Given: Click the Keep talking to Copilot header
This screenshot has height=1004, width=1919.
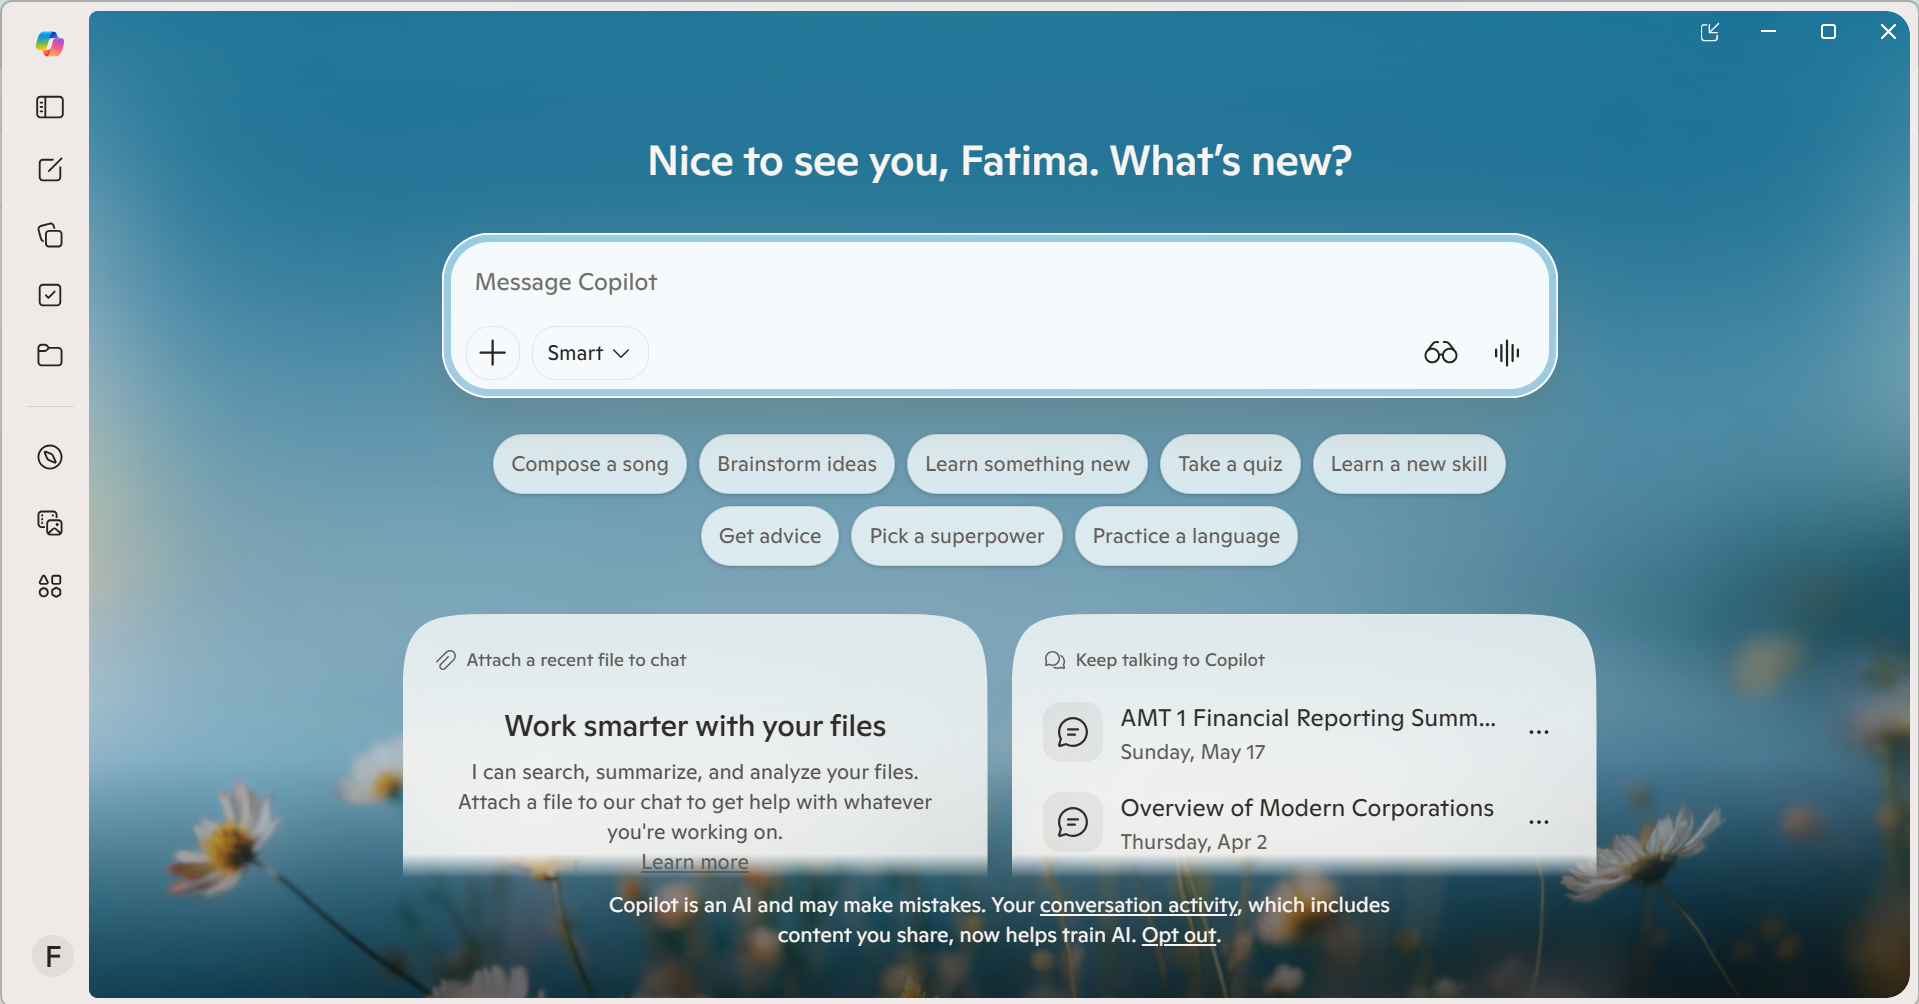Looking at the screenshot, I should [x=1154, y=660].
